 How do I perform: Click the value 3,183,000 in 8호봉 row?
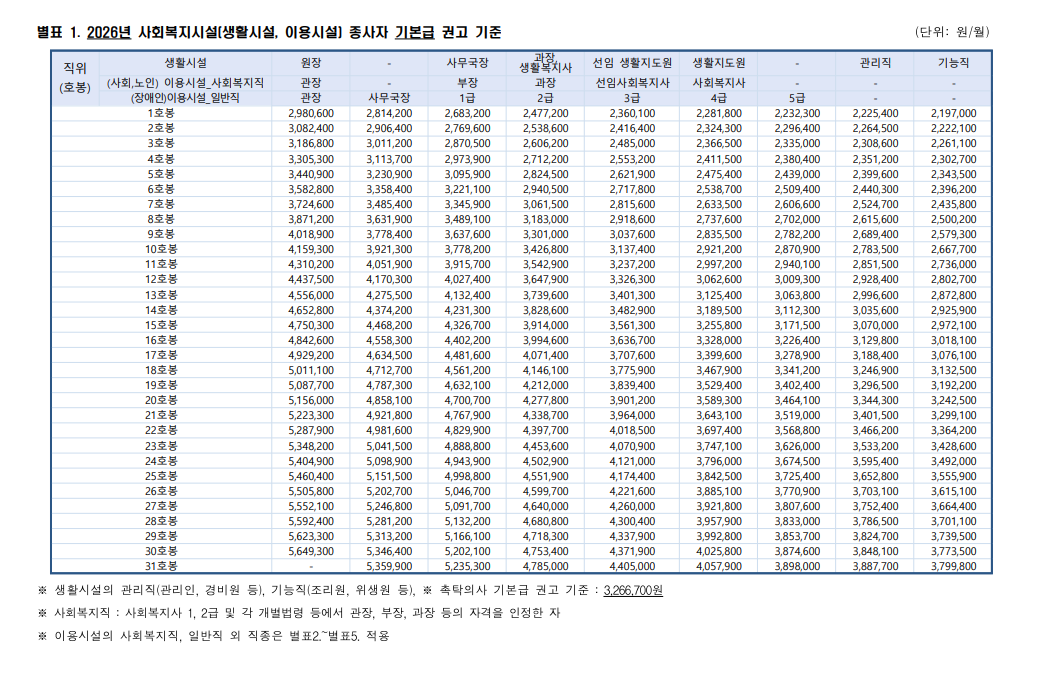pos(545,219)
